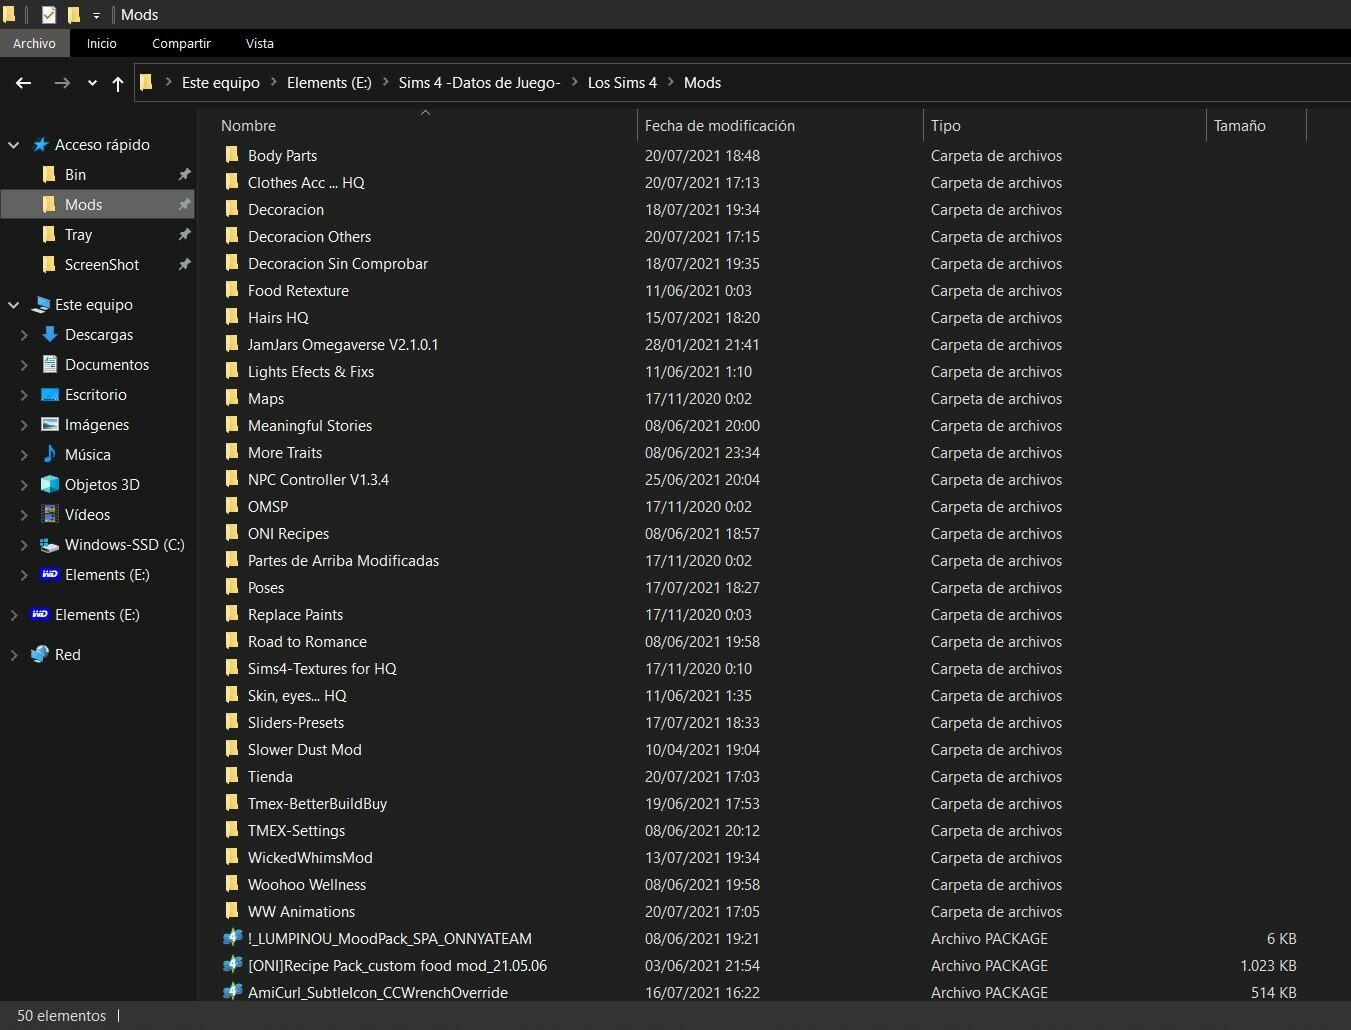Click the Food Retexture folder icon
This screenshot has width=1351, height=1030.
click(x=232, y=290)
